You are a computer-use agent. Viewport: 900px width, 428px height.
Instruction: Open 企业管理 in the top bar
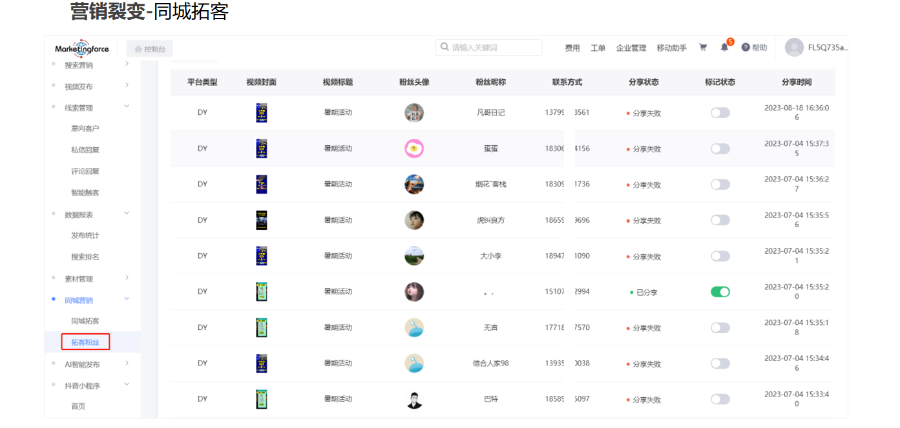click(x=631, y=48)
